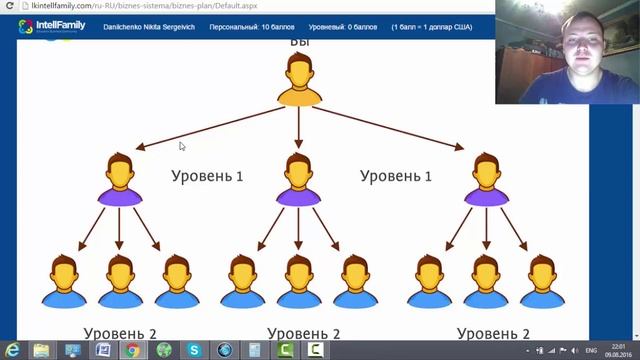Screen dimensions: 640x360
Task: Open the volume speaker tray icon
Action: tap(575, 351)
